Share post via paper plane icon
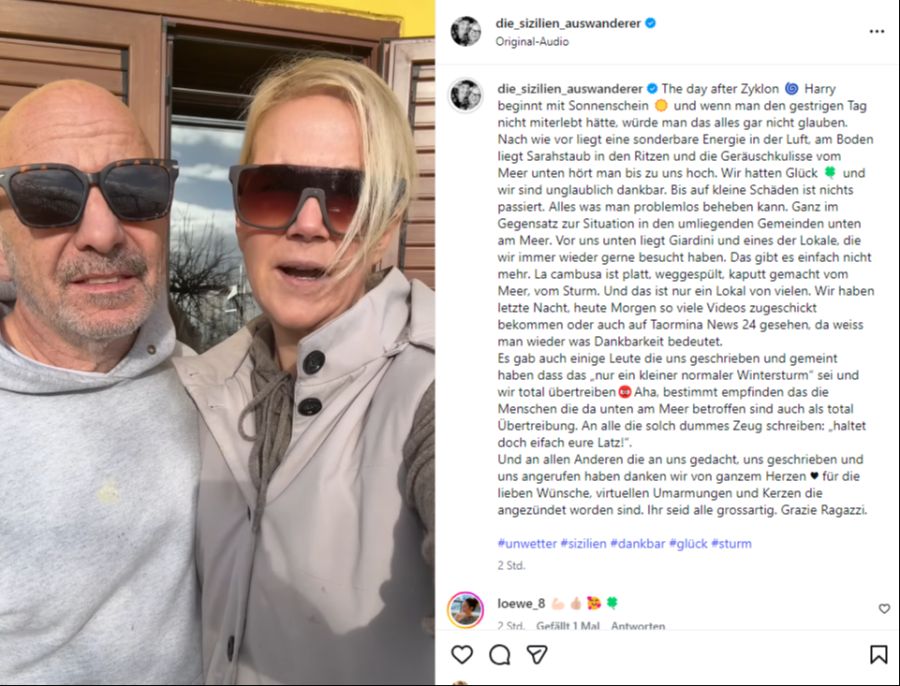This screenshot has width=900, height=686. [x=537, y=654]
